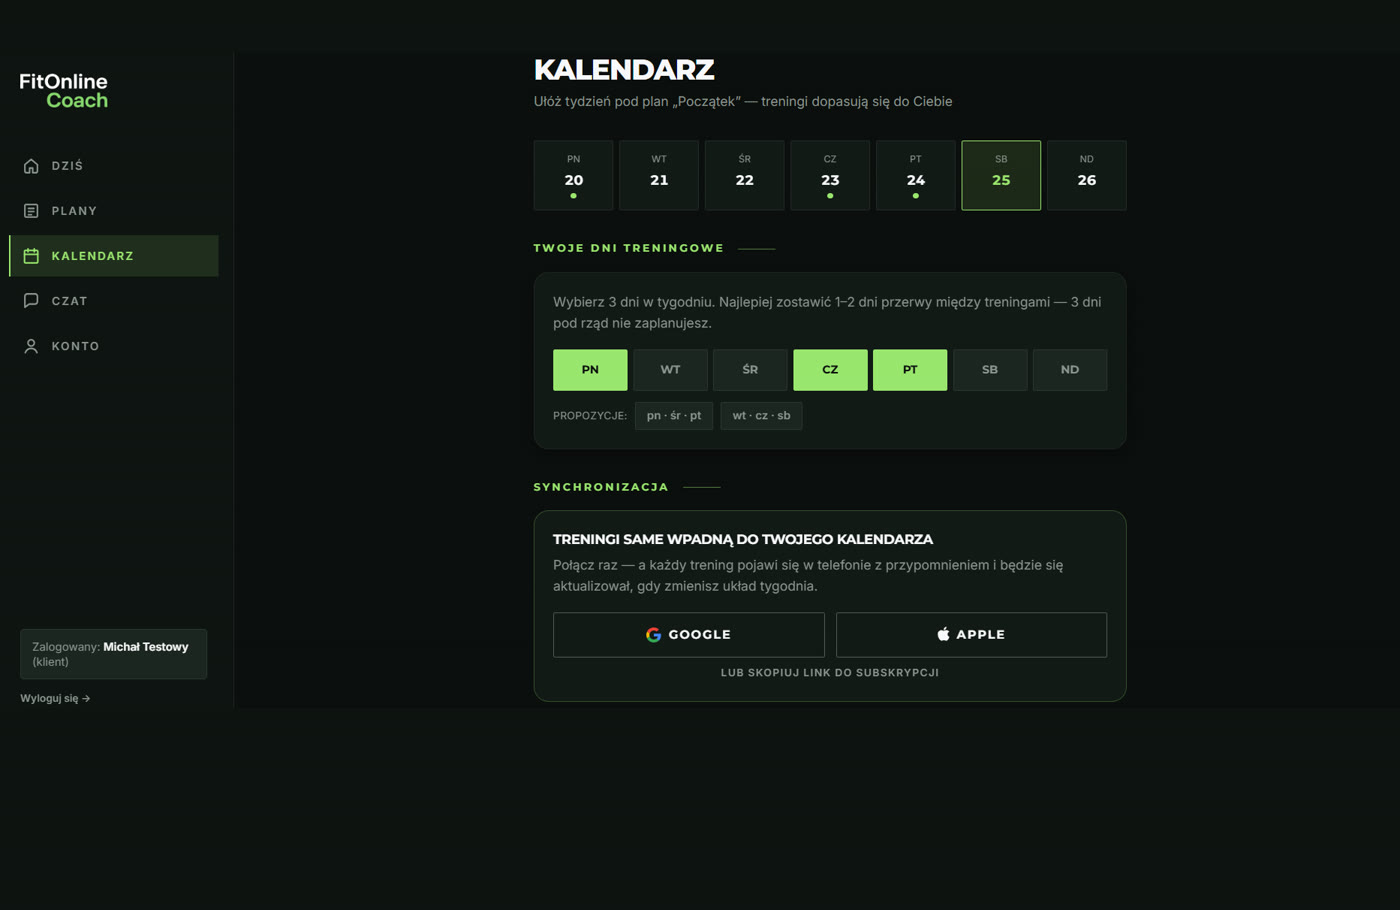Screen dimensions: 1400x910
Task: Click the Apple logo icon
Action: pos(943,635)
